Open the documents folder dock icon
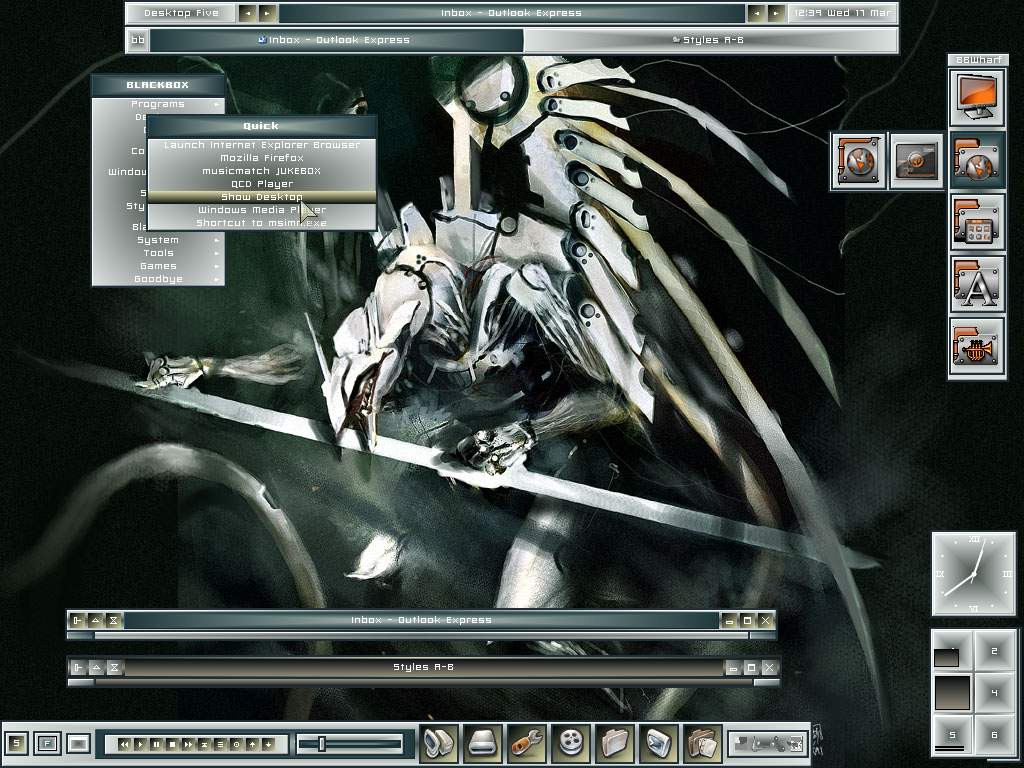1024x768 pixels. (x=703, y=743)
